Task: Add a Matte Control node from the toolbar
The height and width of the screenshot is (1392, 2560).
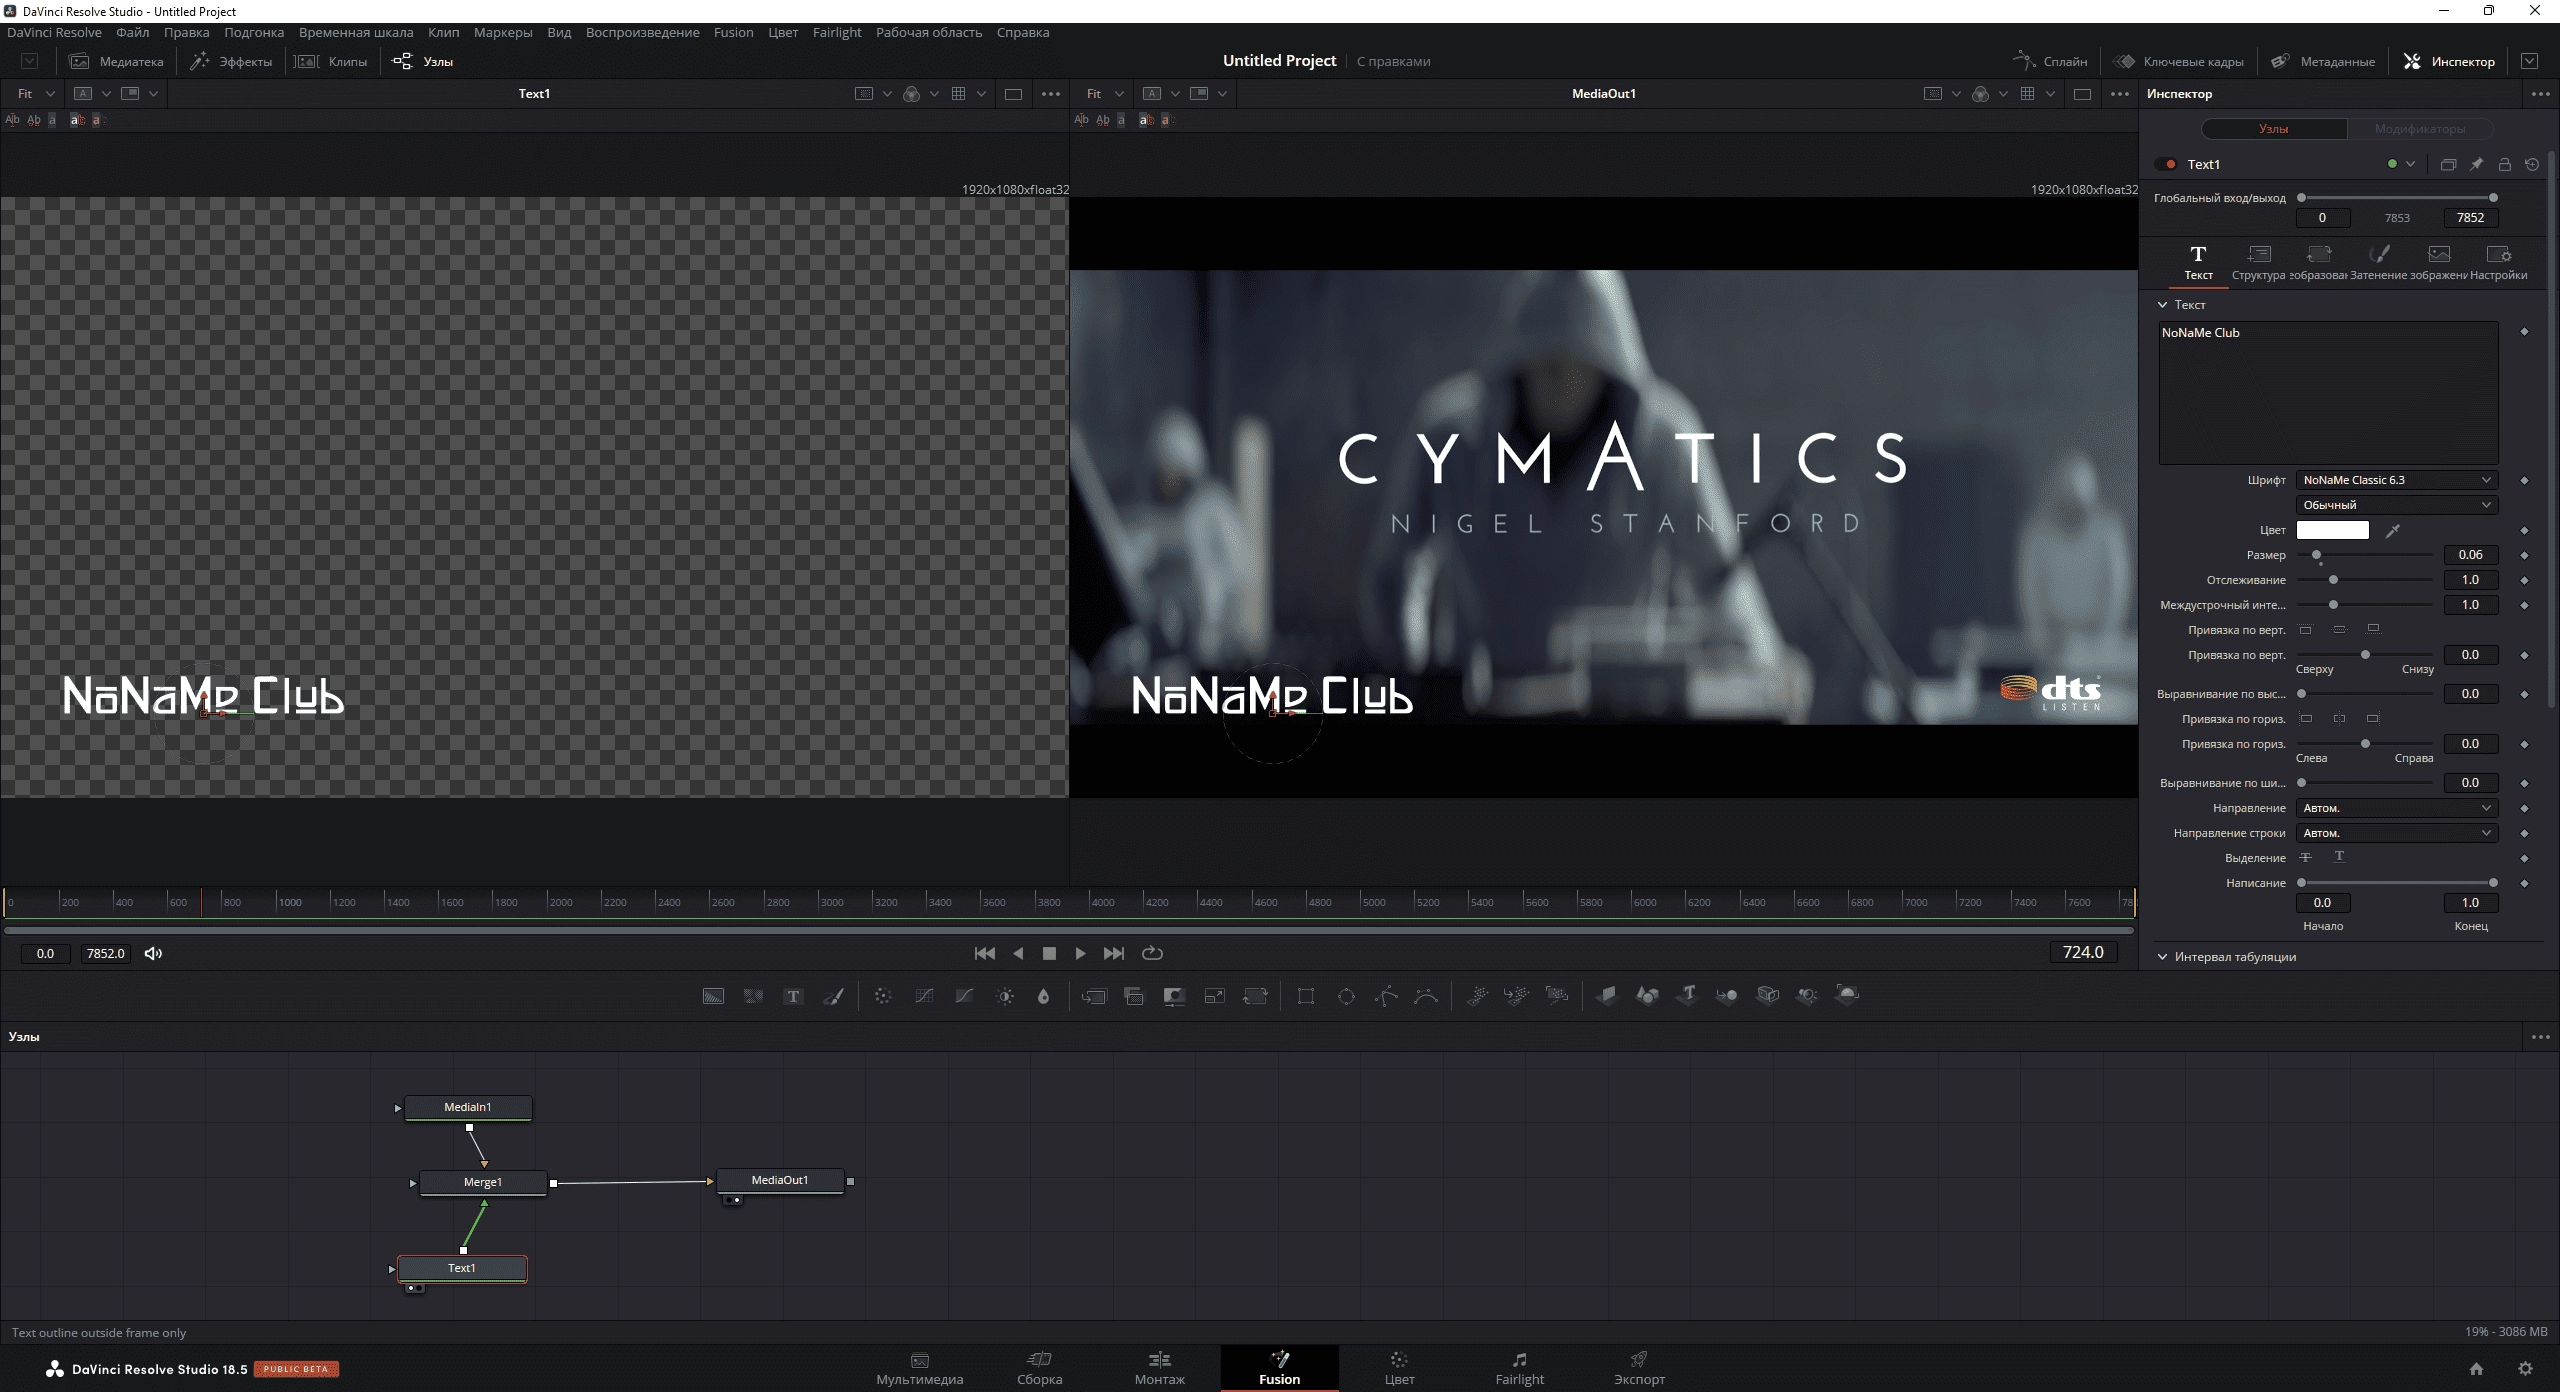Action: coord(1174,996)
